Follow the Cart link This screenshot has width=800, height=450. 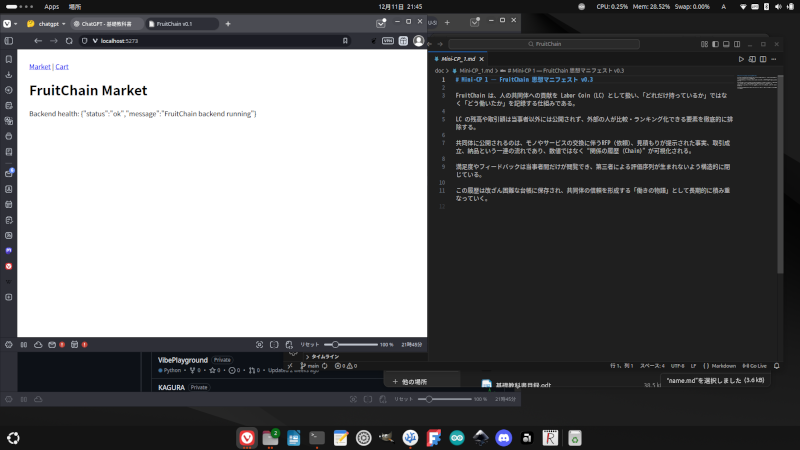pos(62,67)
